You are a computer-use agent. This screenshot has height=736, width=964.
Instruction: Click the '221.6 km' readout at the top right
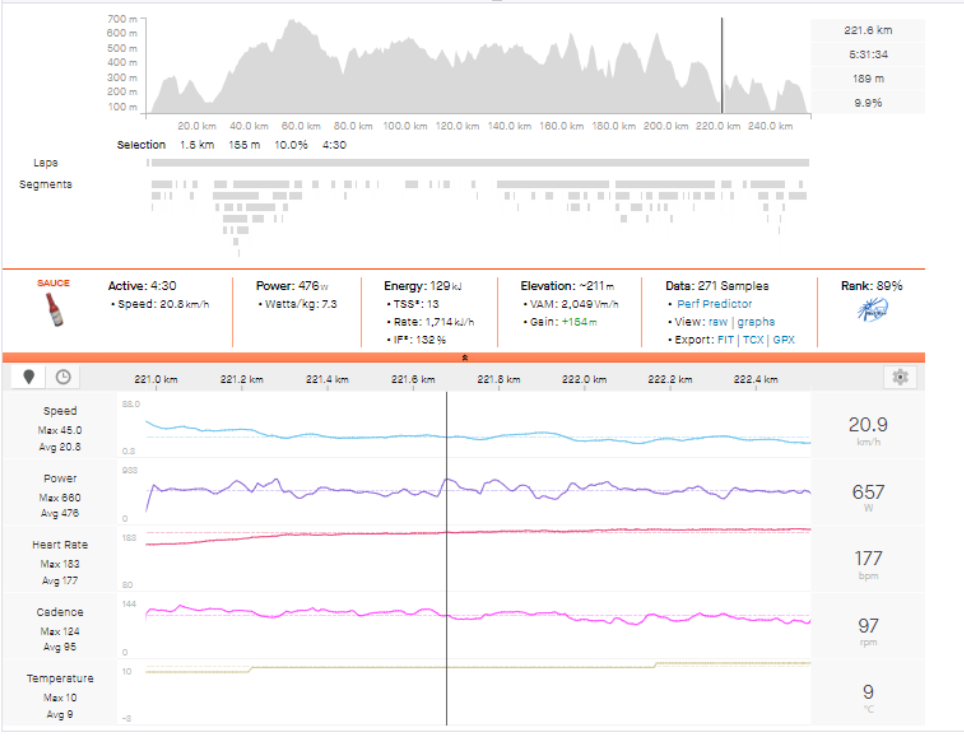click(x=867, y=30)
